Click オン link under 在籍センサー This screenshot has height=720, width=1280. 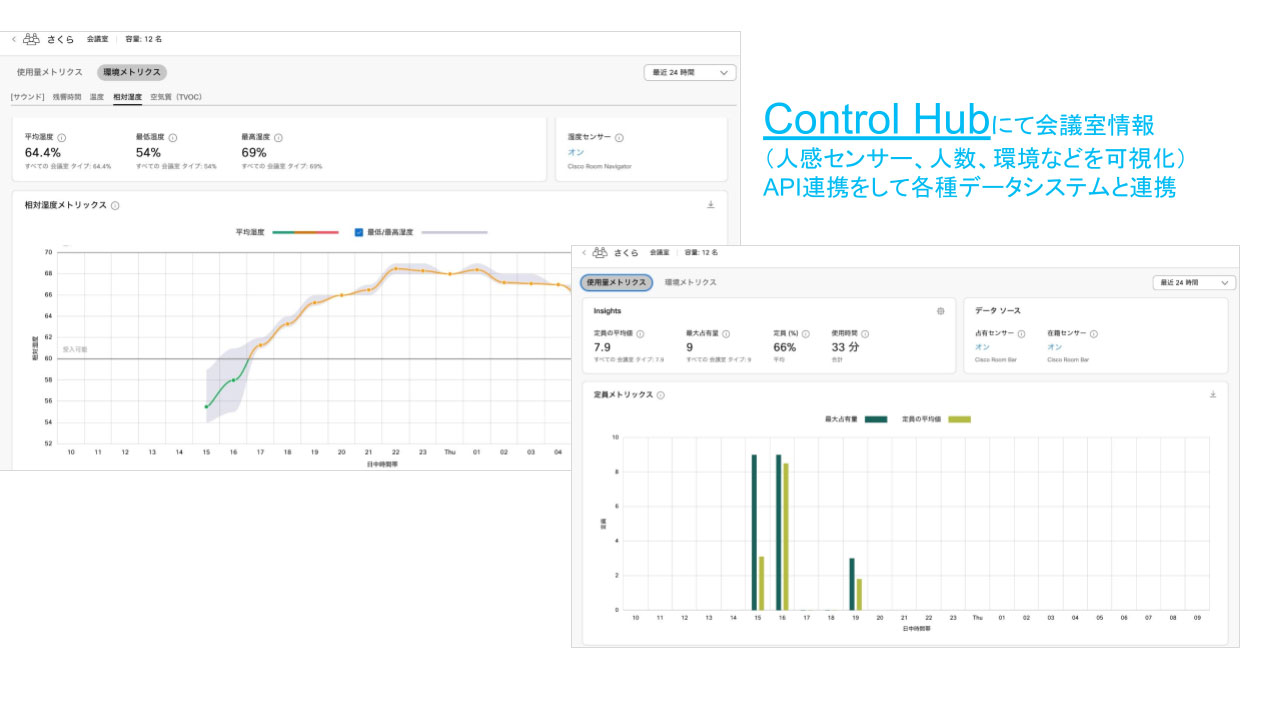point(1056,347)
